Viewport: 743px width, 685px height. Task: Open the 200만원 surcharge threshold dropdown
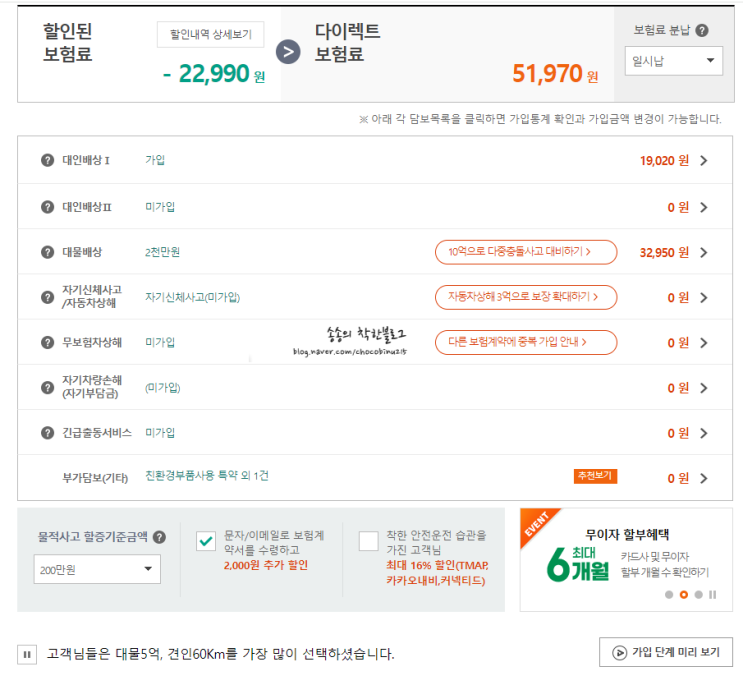point(96,569)
